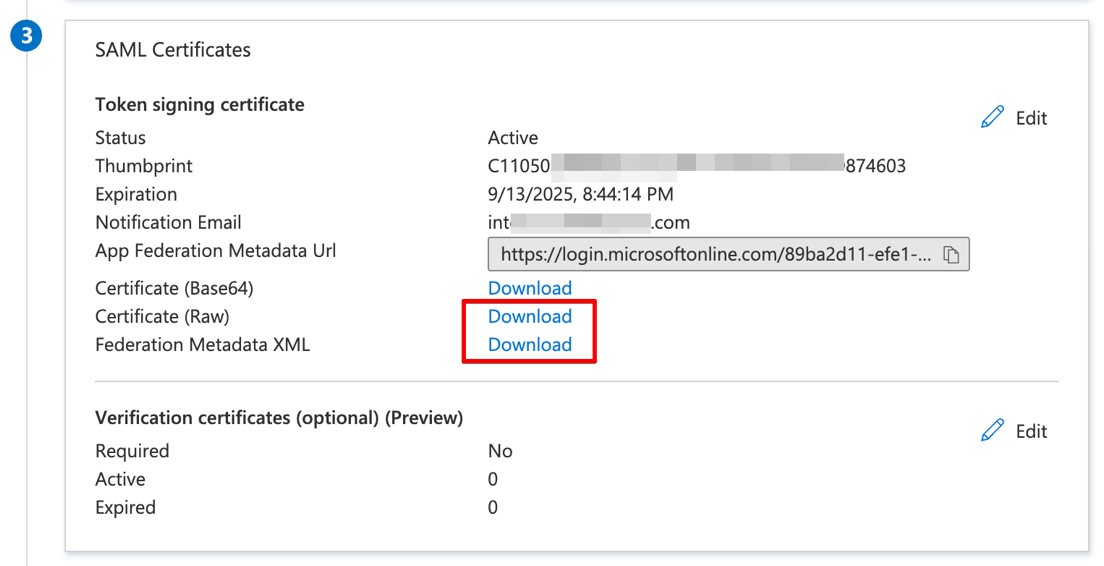Click expiration date 9/13/2025, 8:44:14 PM
Screen dimensions: 1104x566
(581, 194)
